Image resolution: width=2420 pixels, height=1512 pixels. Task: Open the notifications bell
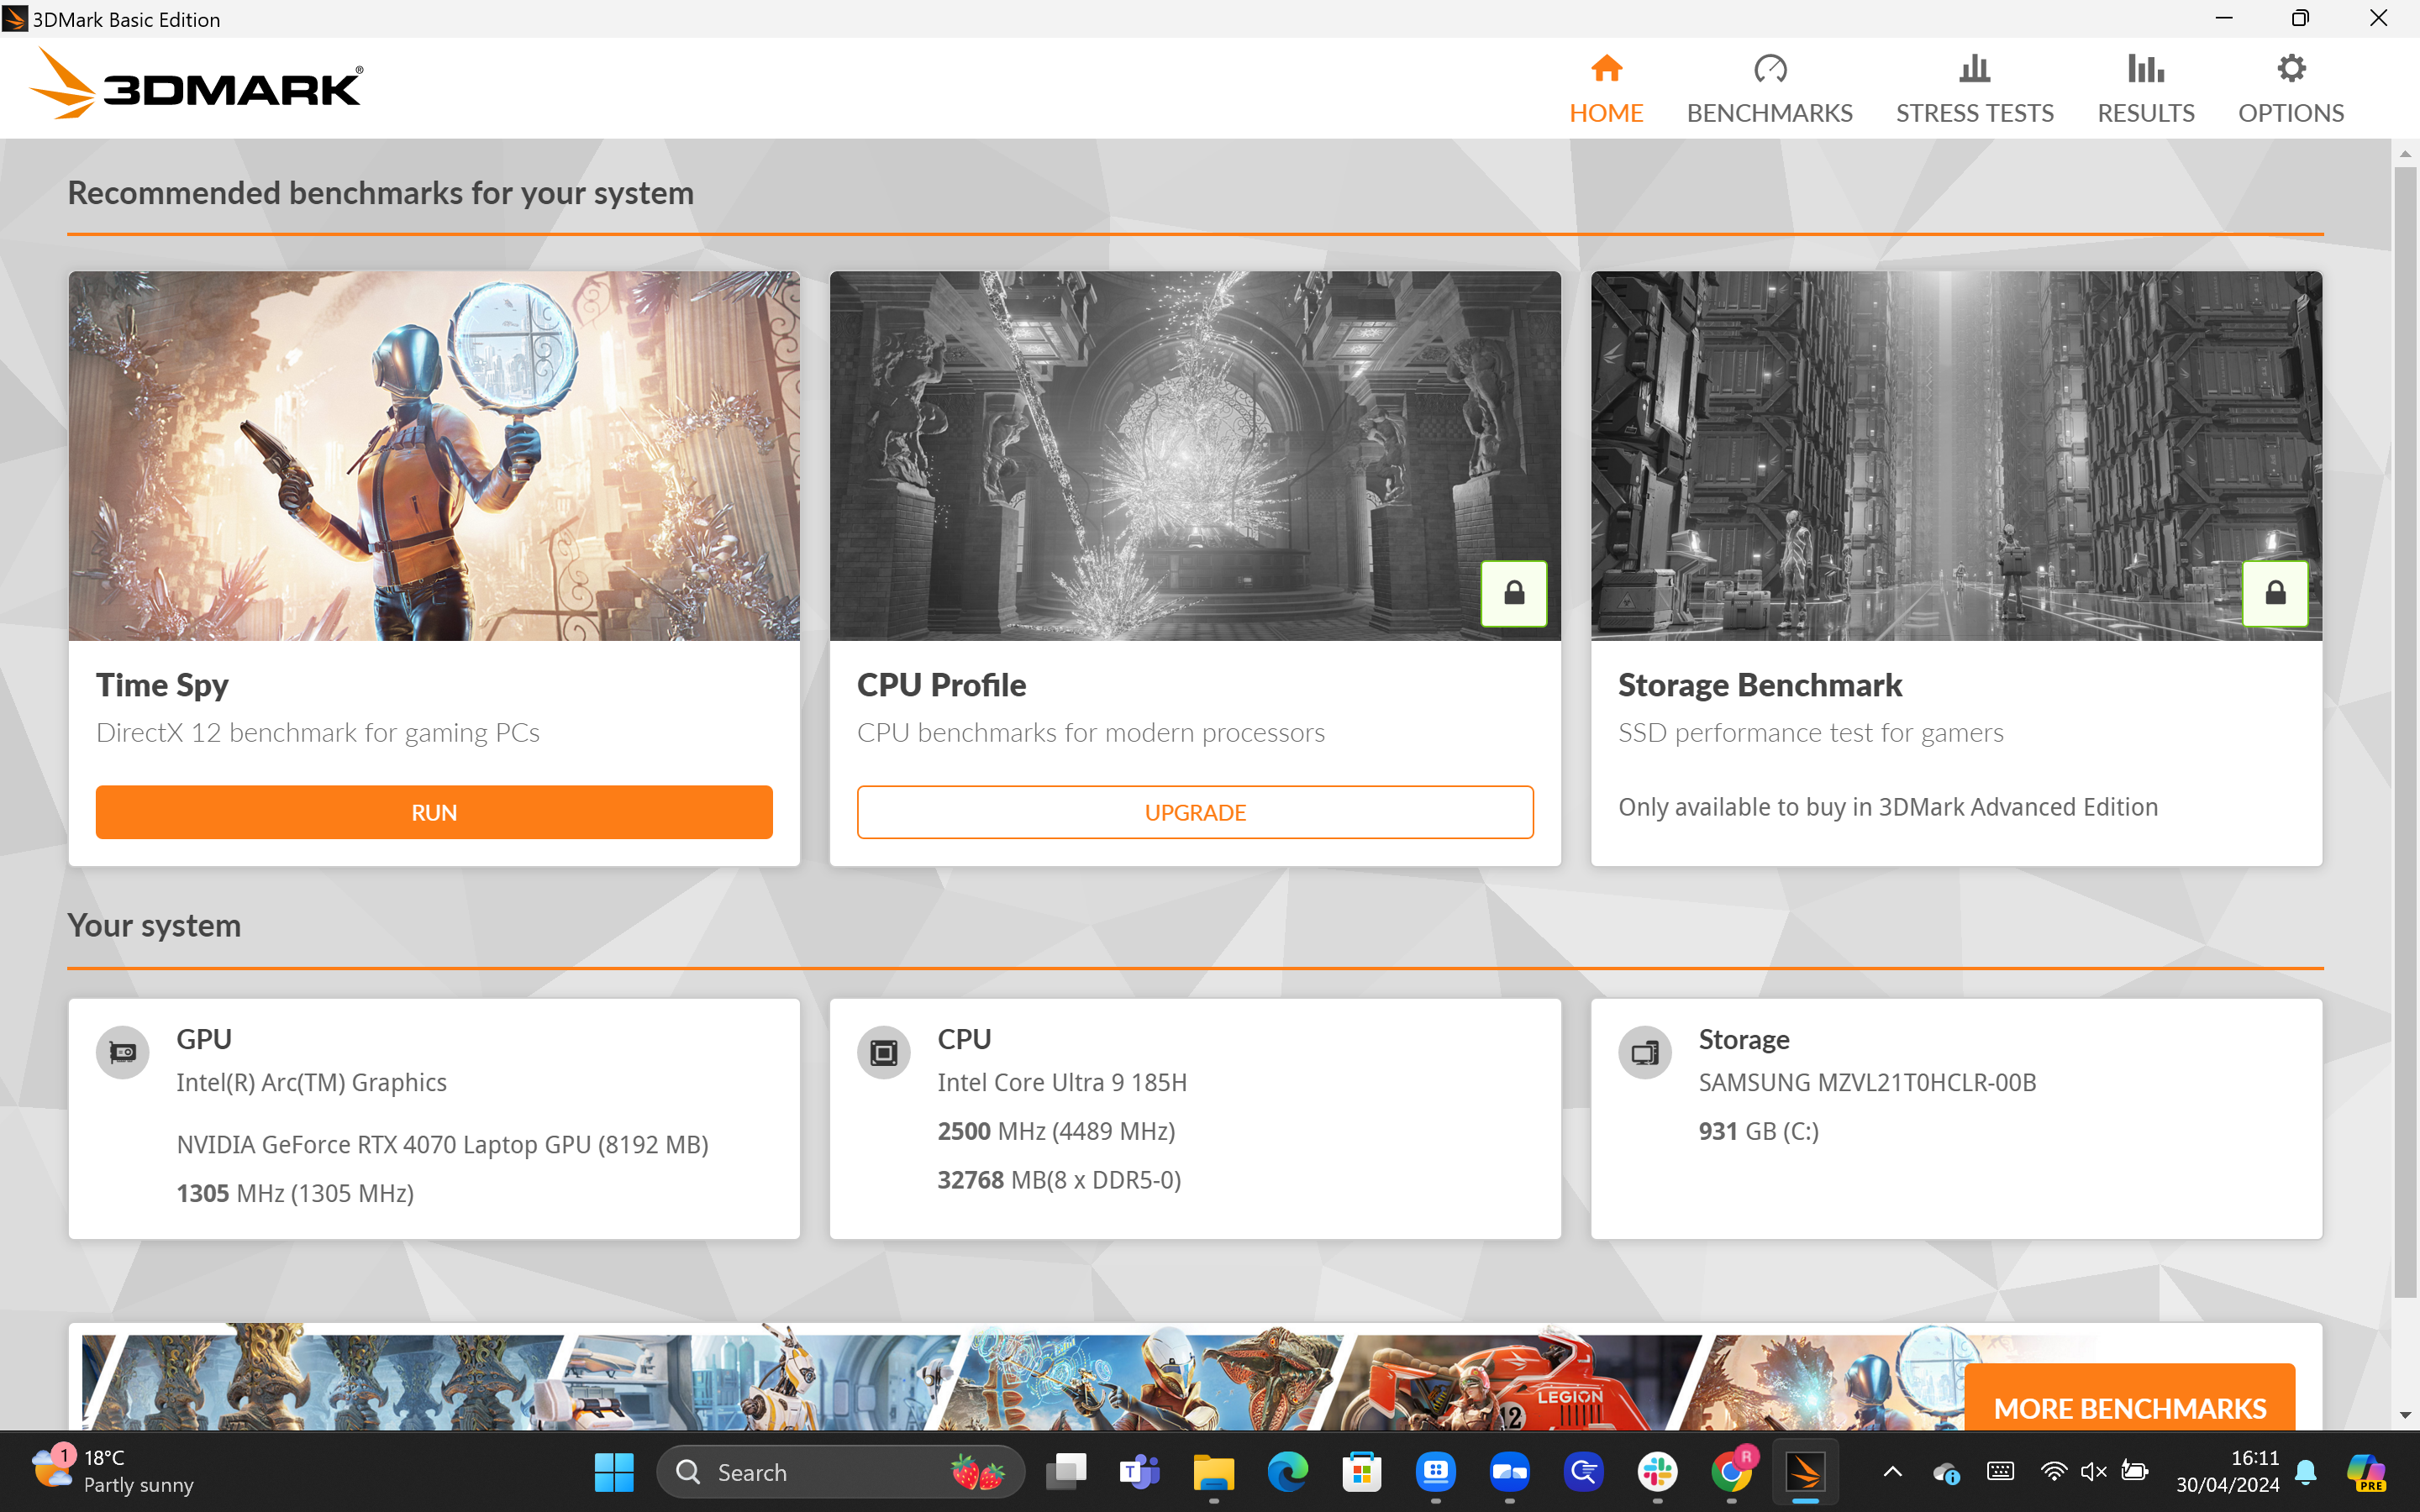point(2306,1472)
